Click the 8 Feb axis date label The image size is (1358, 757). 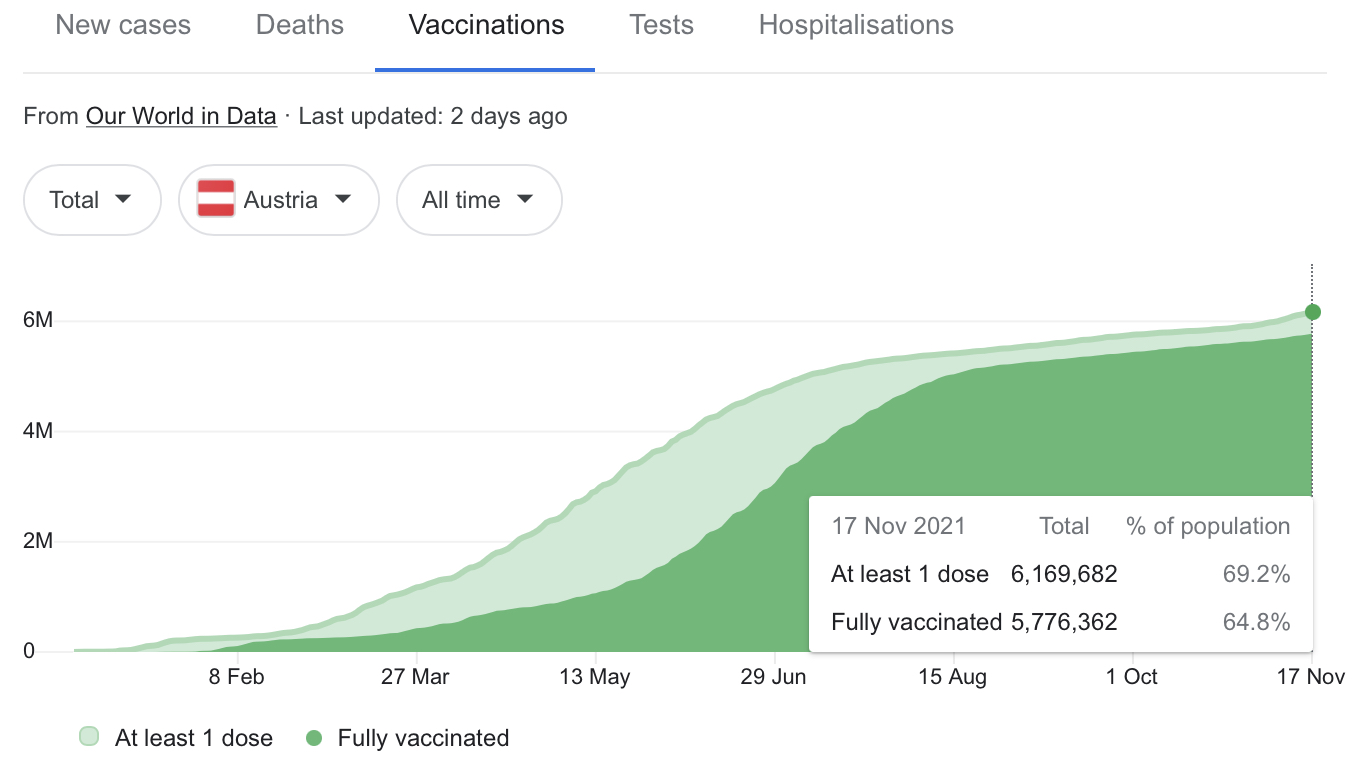click(x=237, y=677)
